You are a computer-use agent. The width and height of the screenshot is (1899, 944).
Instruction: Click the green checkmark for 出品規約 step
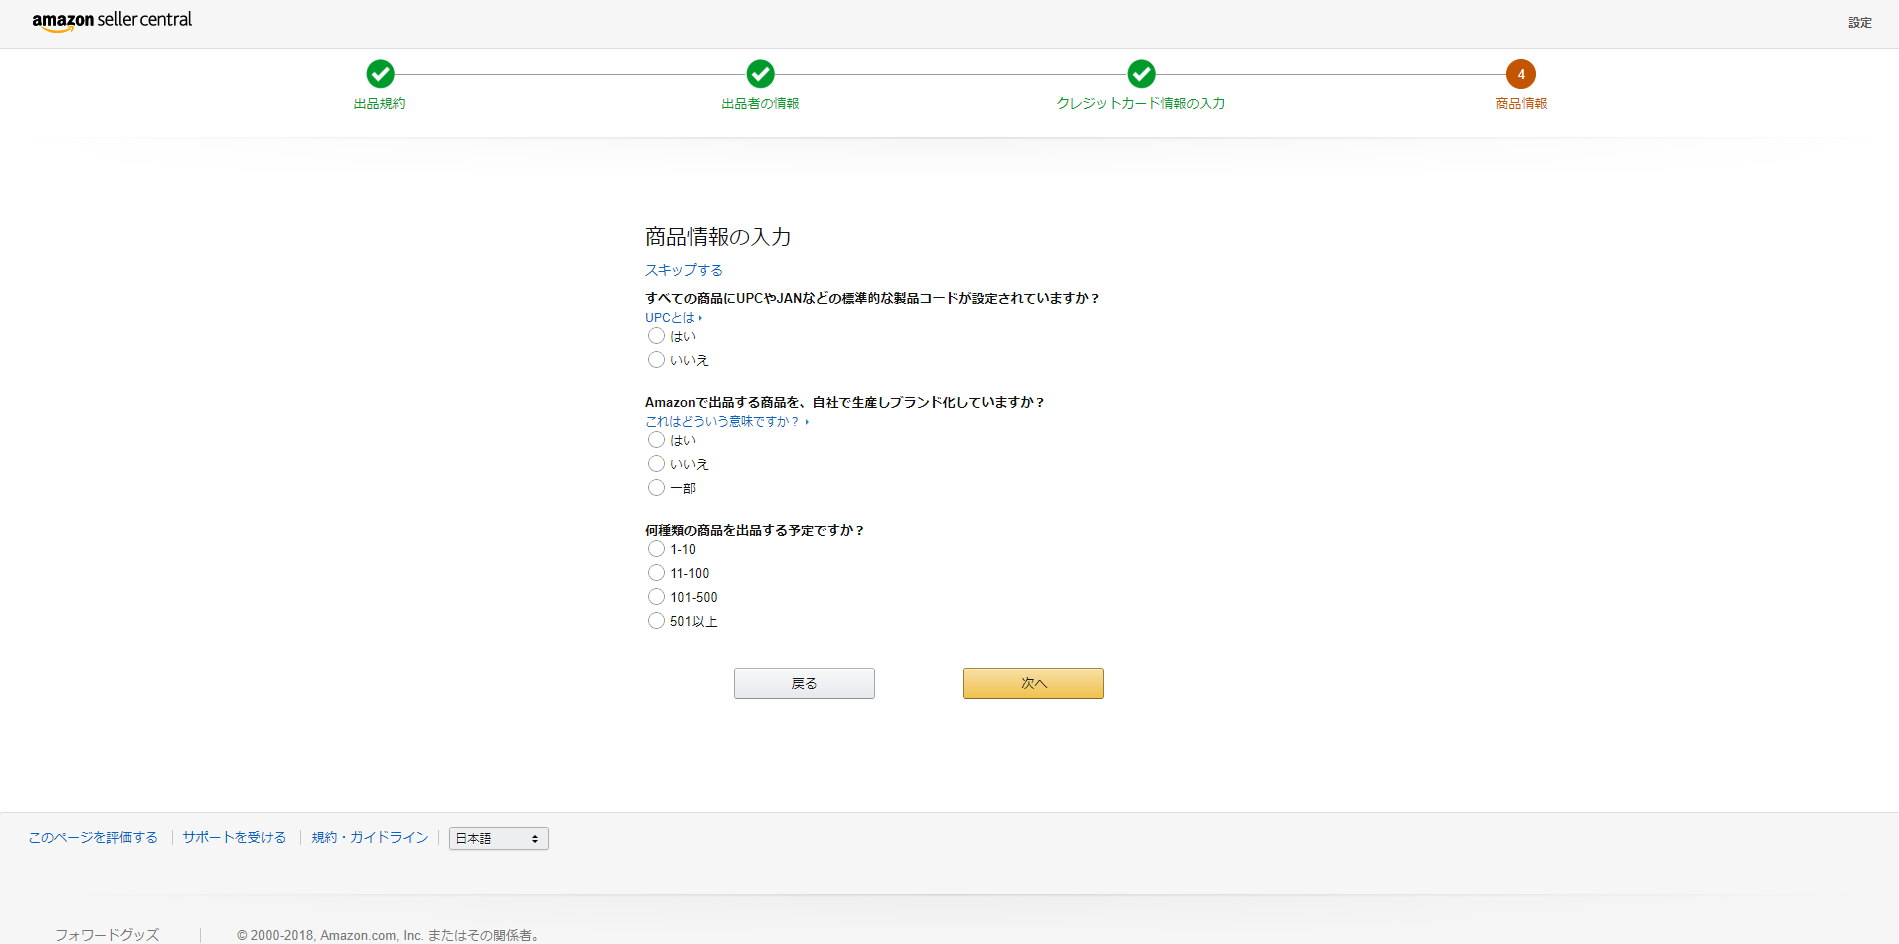[x=380, y=73]
